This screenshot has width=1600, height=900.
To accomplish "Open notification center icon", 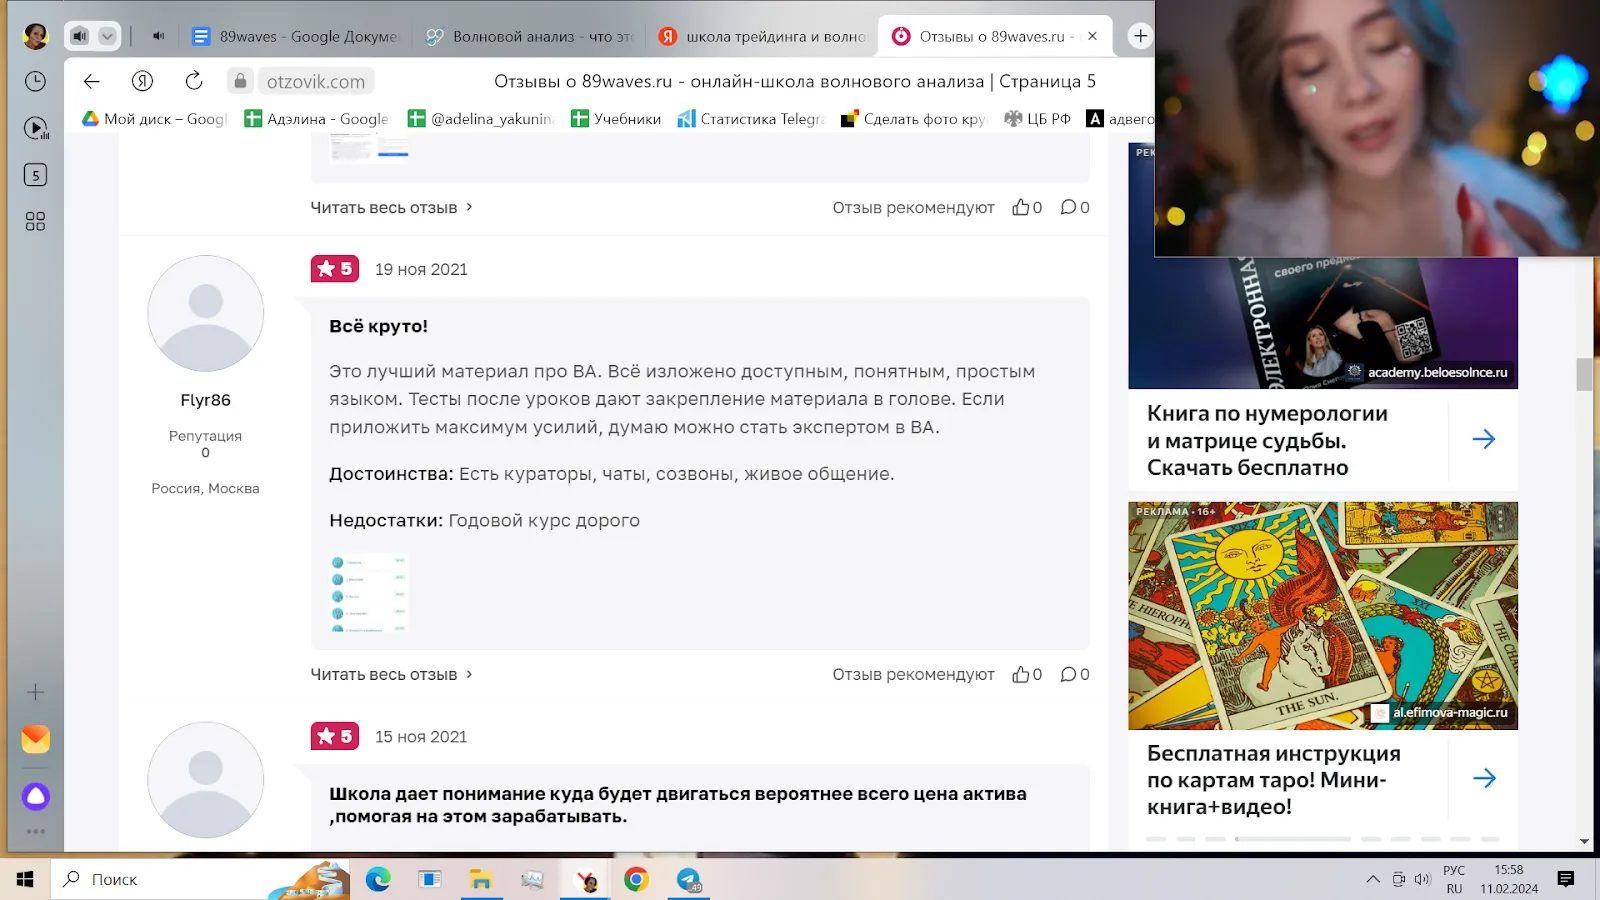I will tap(1566, 879).
